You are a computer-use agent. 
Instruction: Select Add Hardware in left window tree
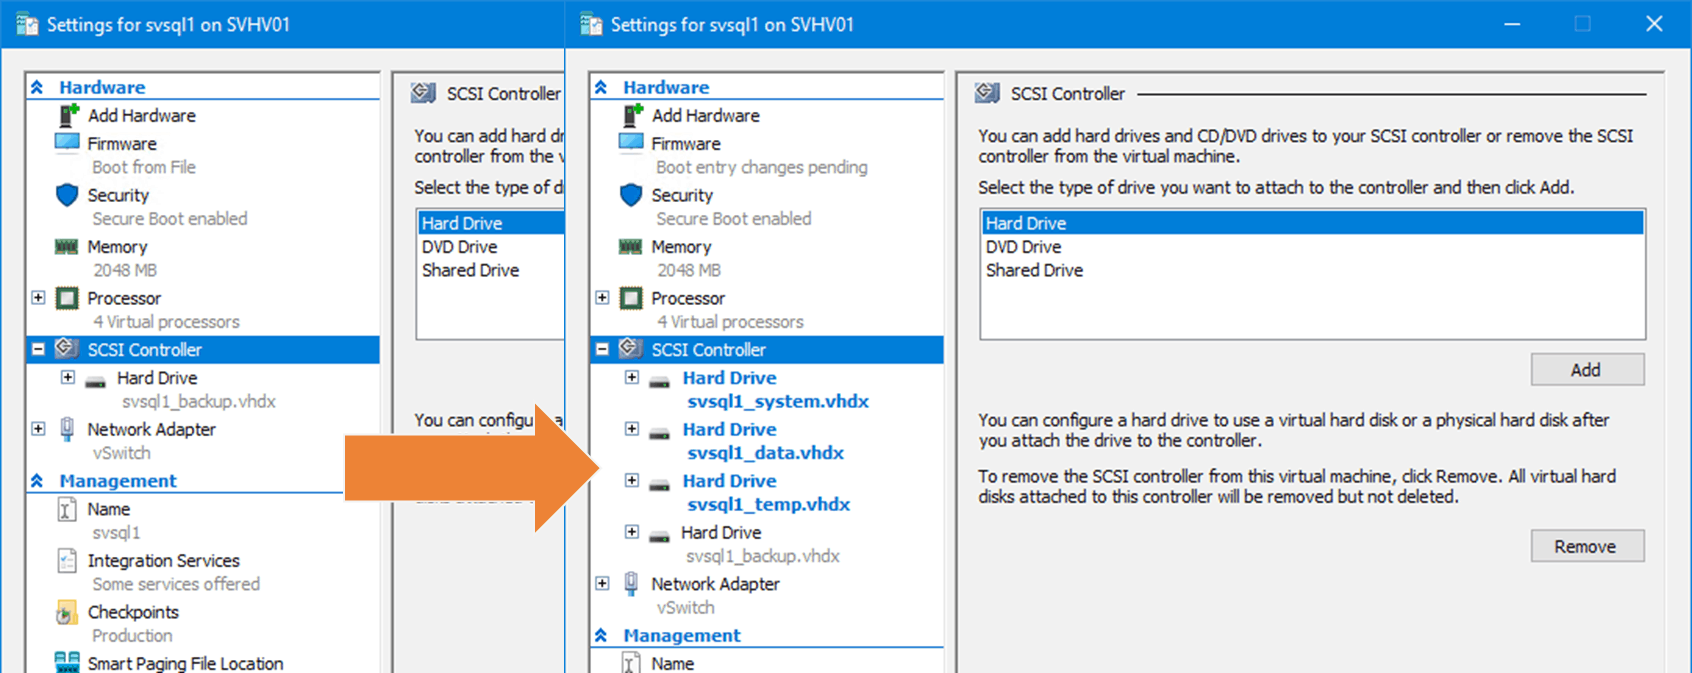(x=141, y=115)
